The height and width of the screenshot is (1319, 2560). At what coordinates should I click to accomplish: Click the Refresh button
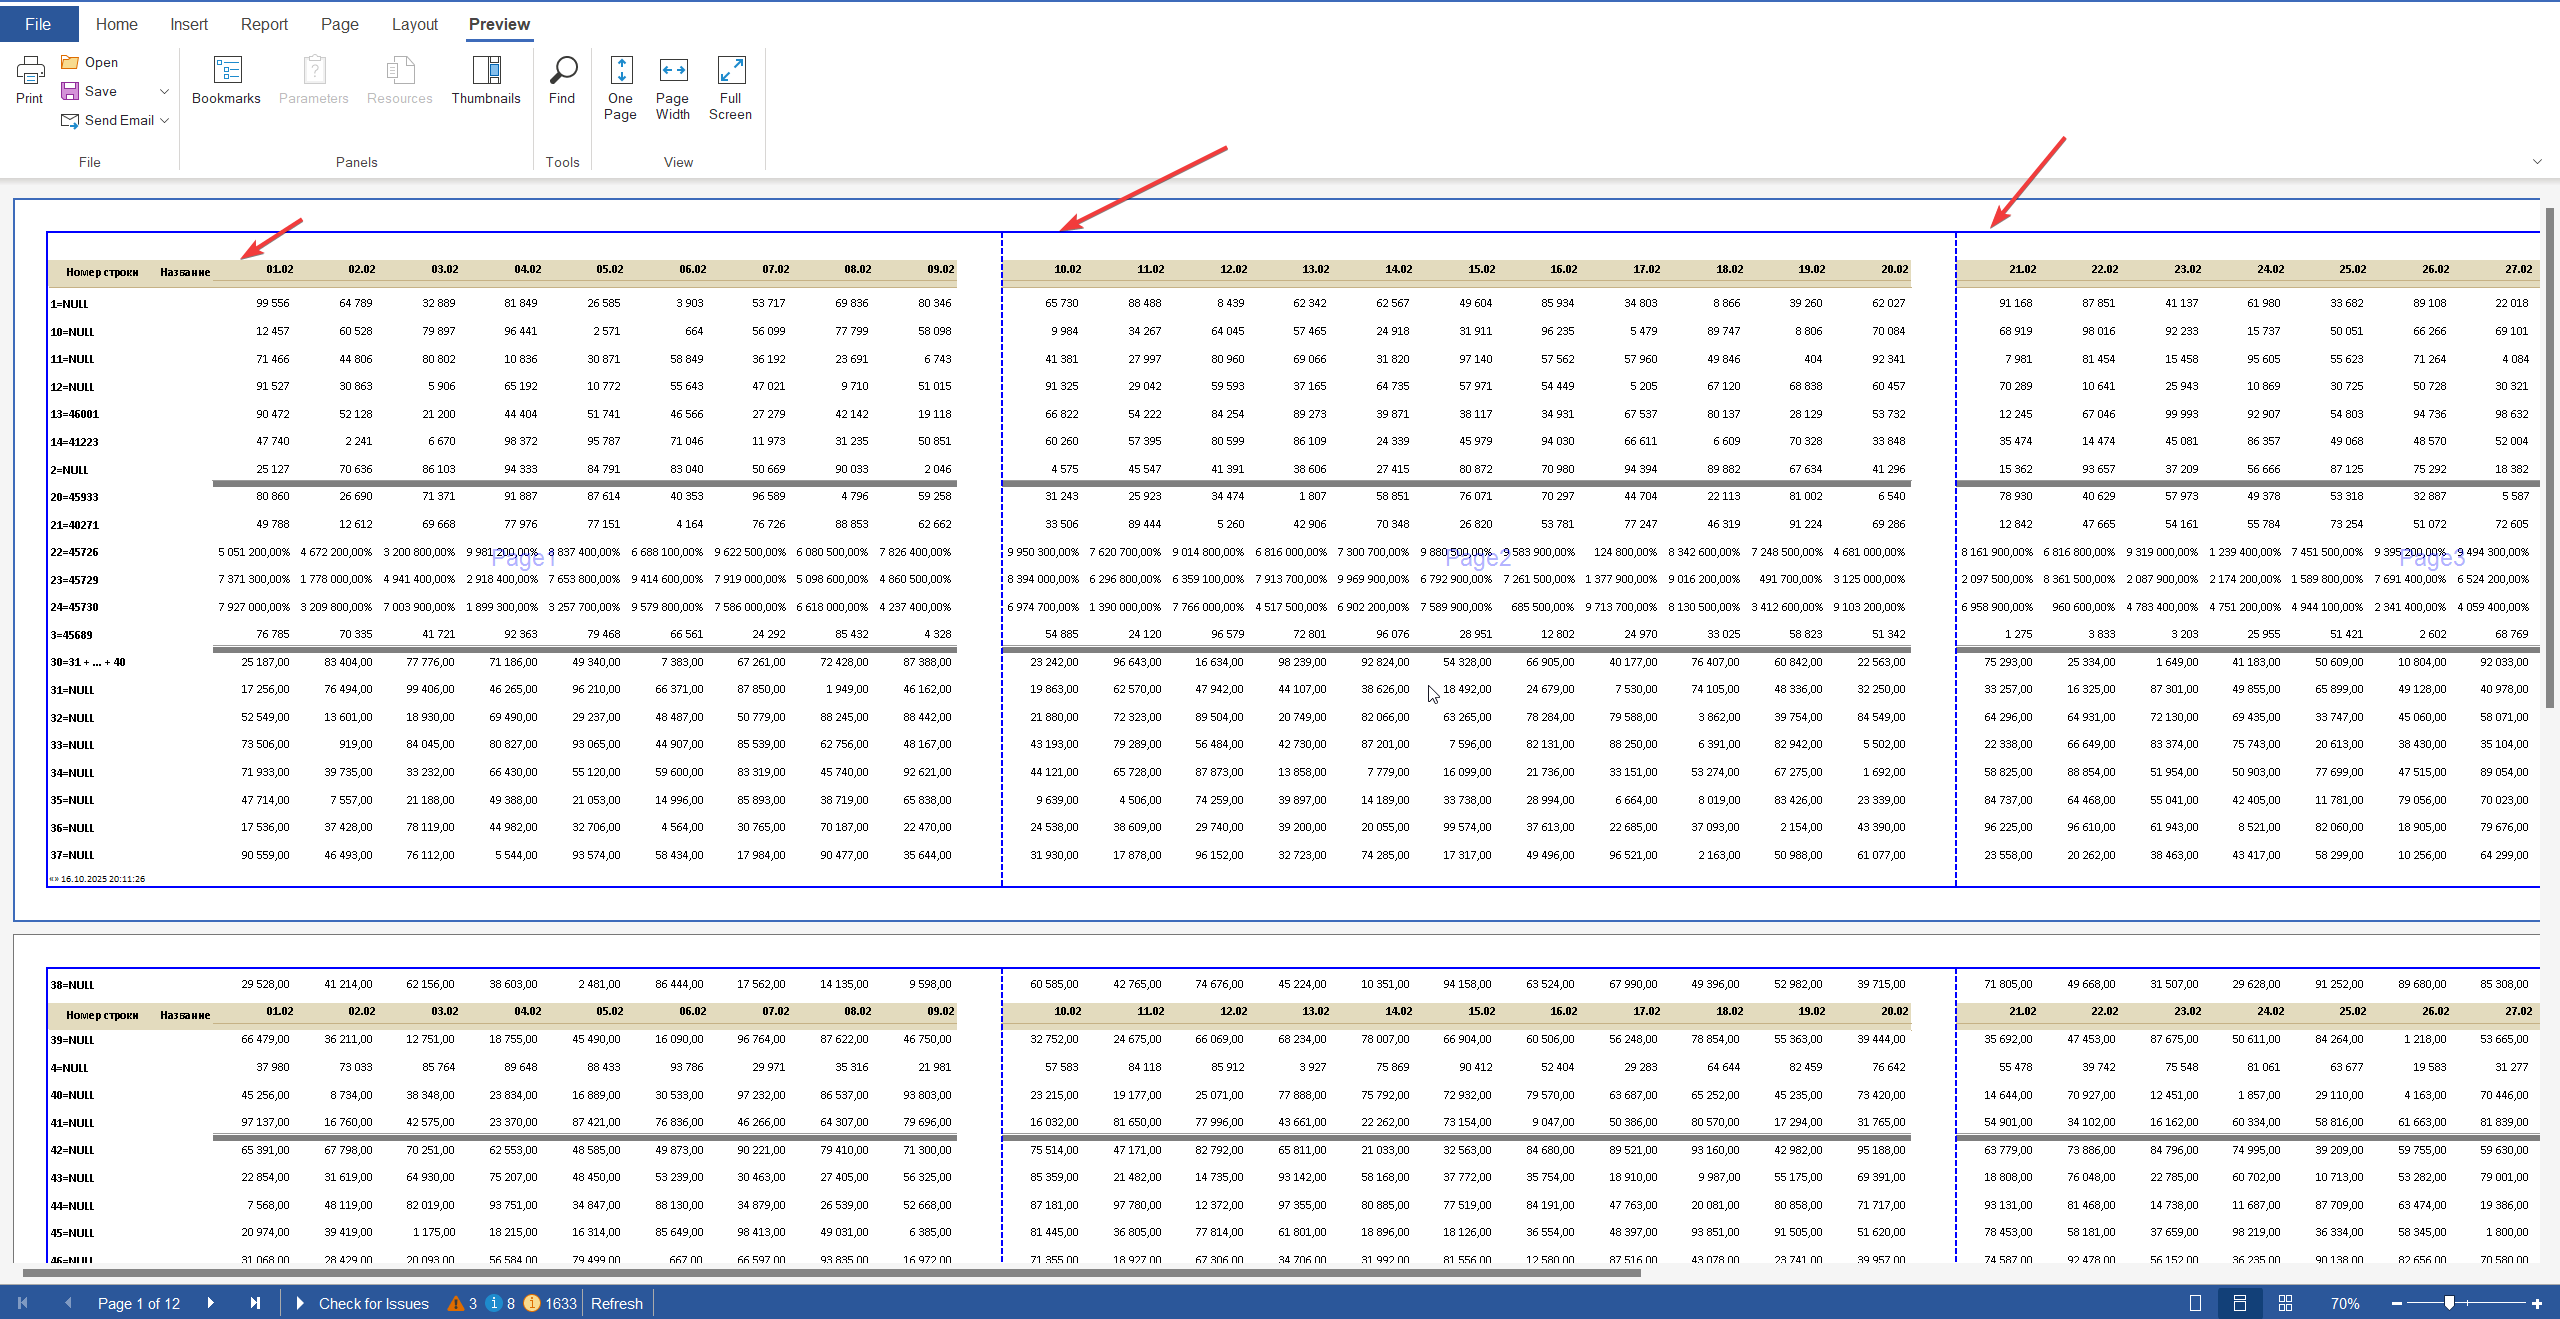pos(616,1303)
